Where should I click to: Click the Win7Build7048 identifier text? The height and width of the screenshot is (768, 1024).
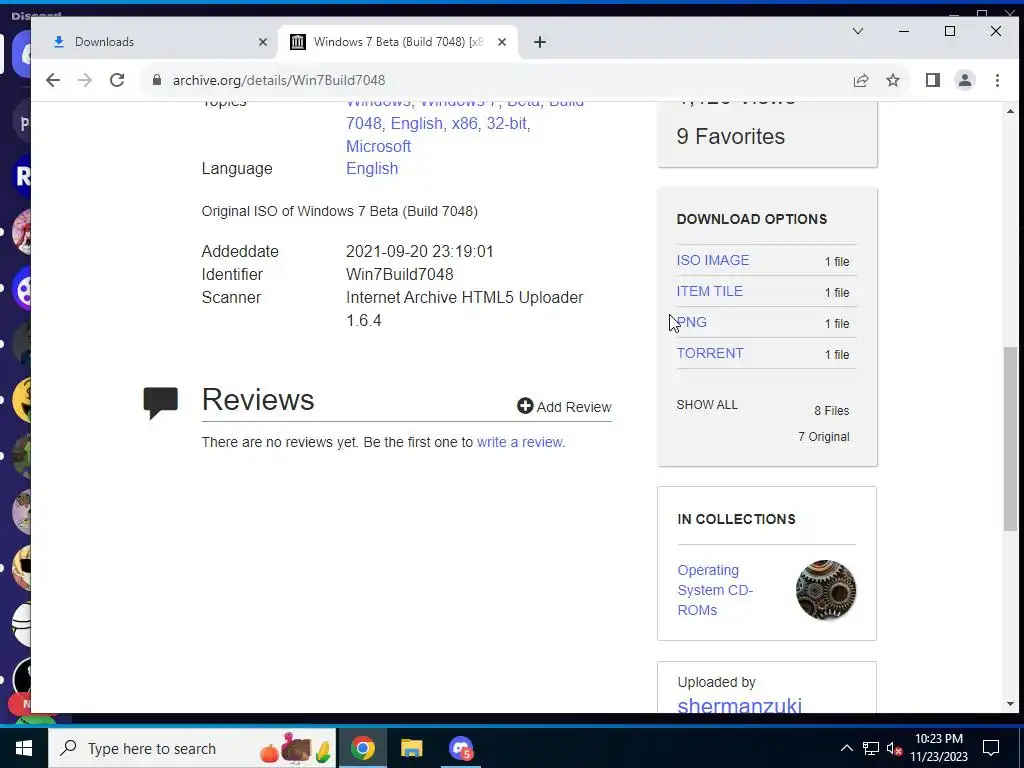(400, 274)
